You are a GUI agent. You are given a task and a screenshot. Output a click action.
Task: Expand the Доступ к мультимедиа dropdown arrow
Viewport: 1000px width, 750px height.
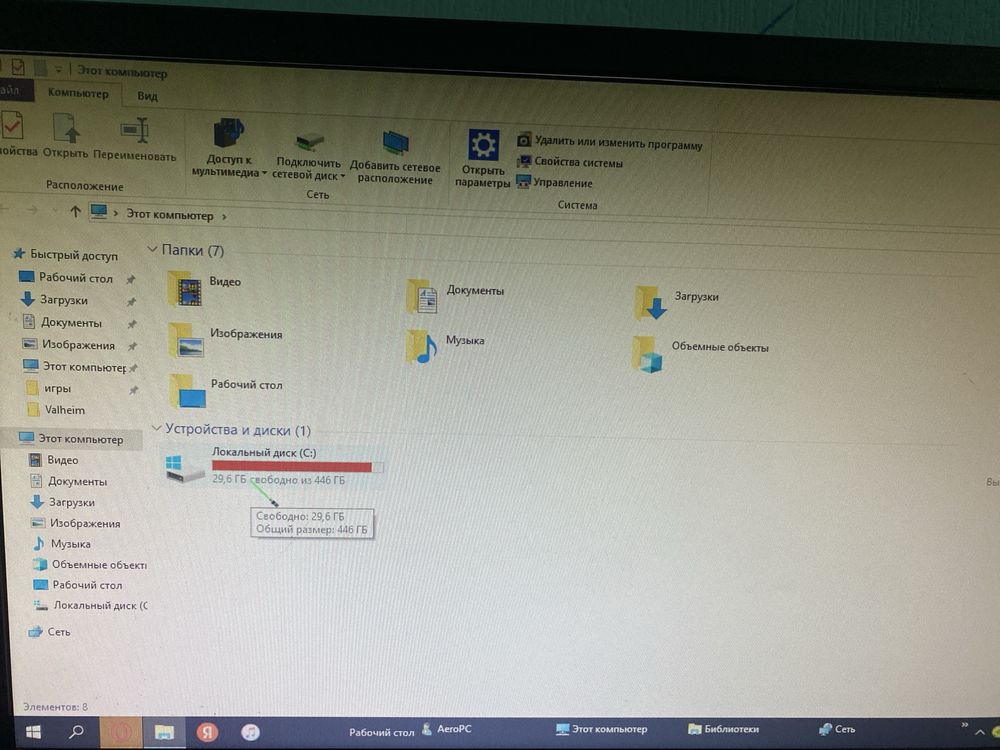[x=264, y=173]
